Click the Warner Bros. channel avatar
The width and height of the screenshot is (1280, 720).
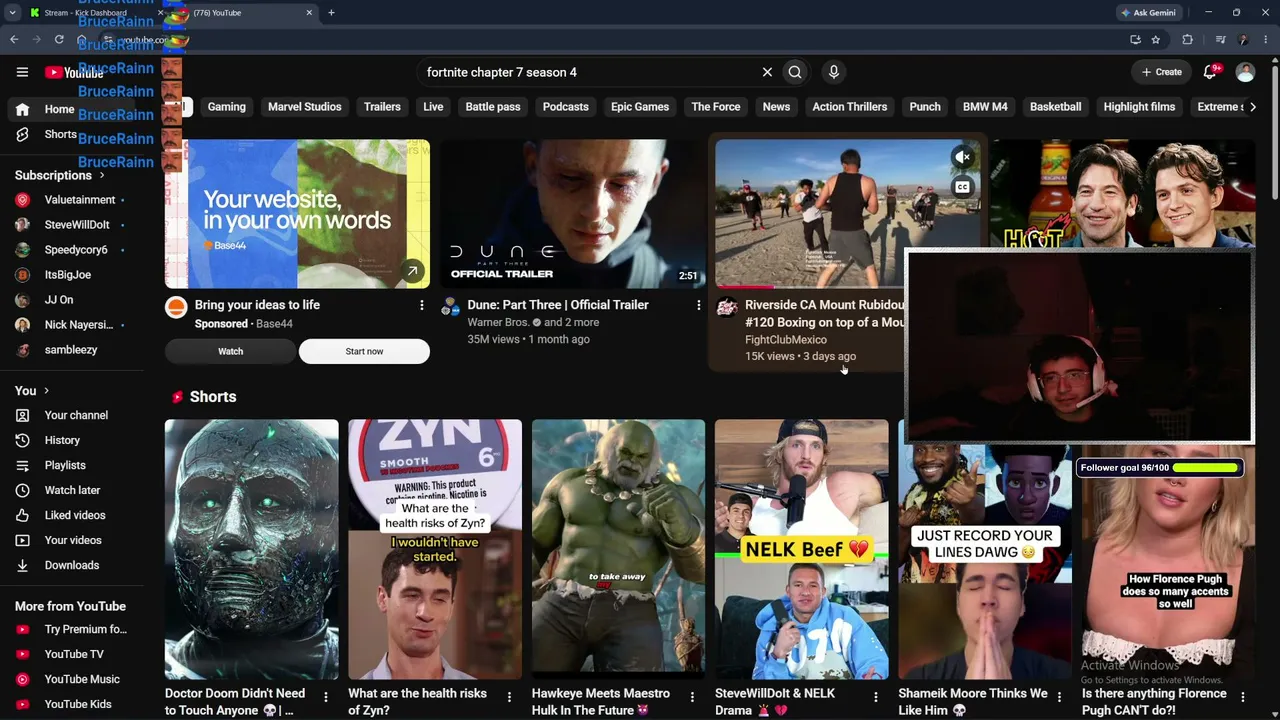pyautogui.click(x=450, y=306)
